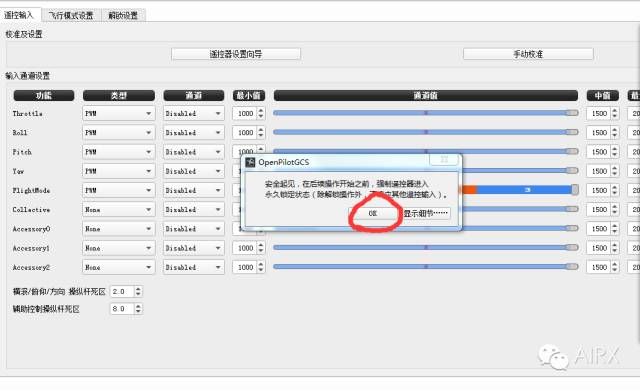Click the stepper arrows beside deadband 2.0

138,291
